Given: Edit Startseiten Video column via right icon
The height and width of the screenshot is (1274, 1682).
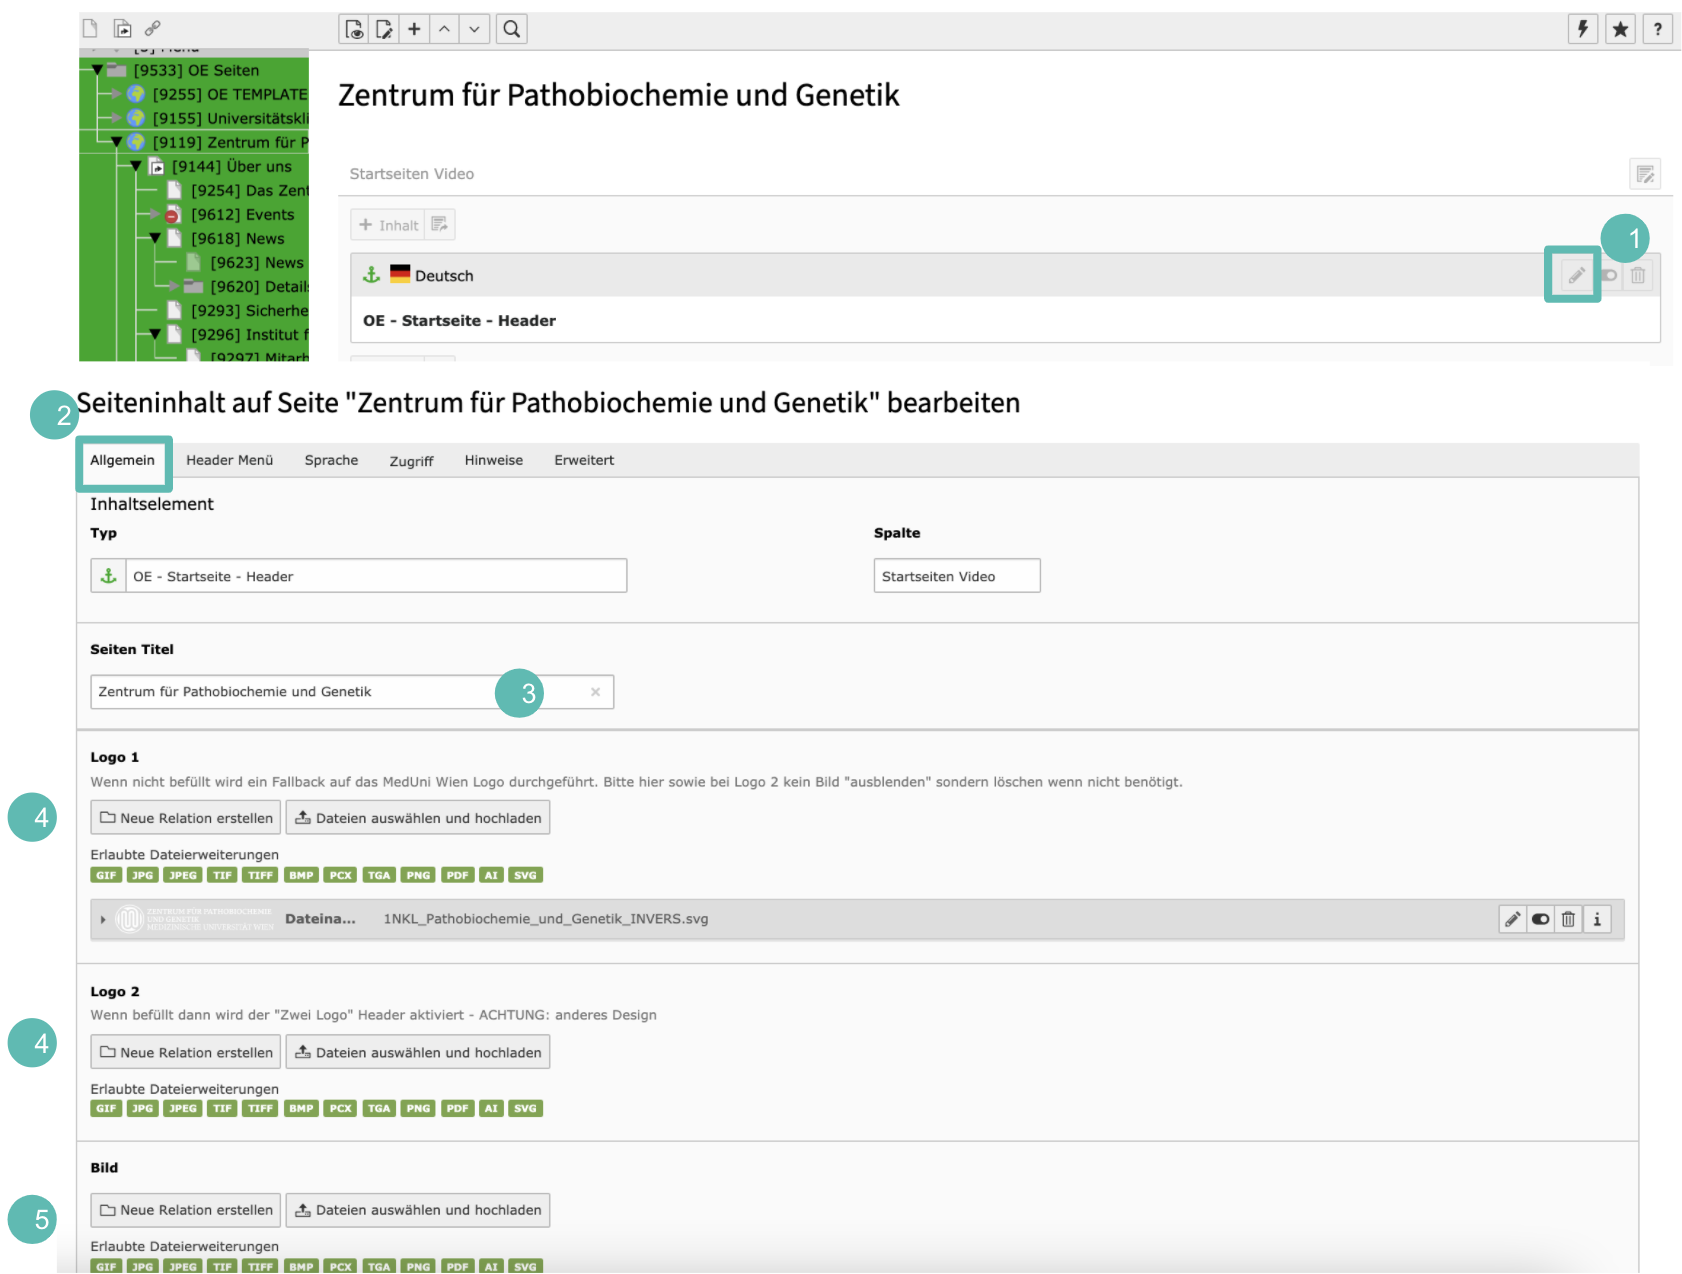Looking at the screenshot, I should coord(1645,174).
